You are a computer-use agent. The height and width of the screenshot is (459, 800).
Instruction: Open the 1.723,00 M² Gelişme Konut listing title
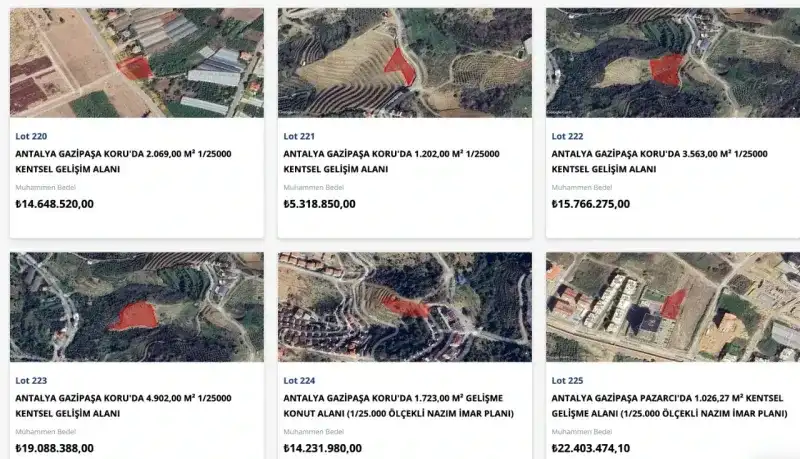[x=398, y=405]
